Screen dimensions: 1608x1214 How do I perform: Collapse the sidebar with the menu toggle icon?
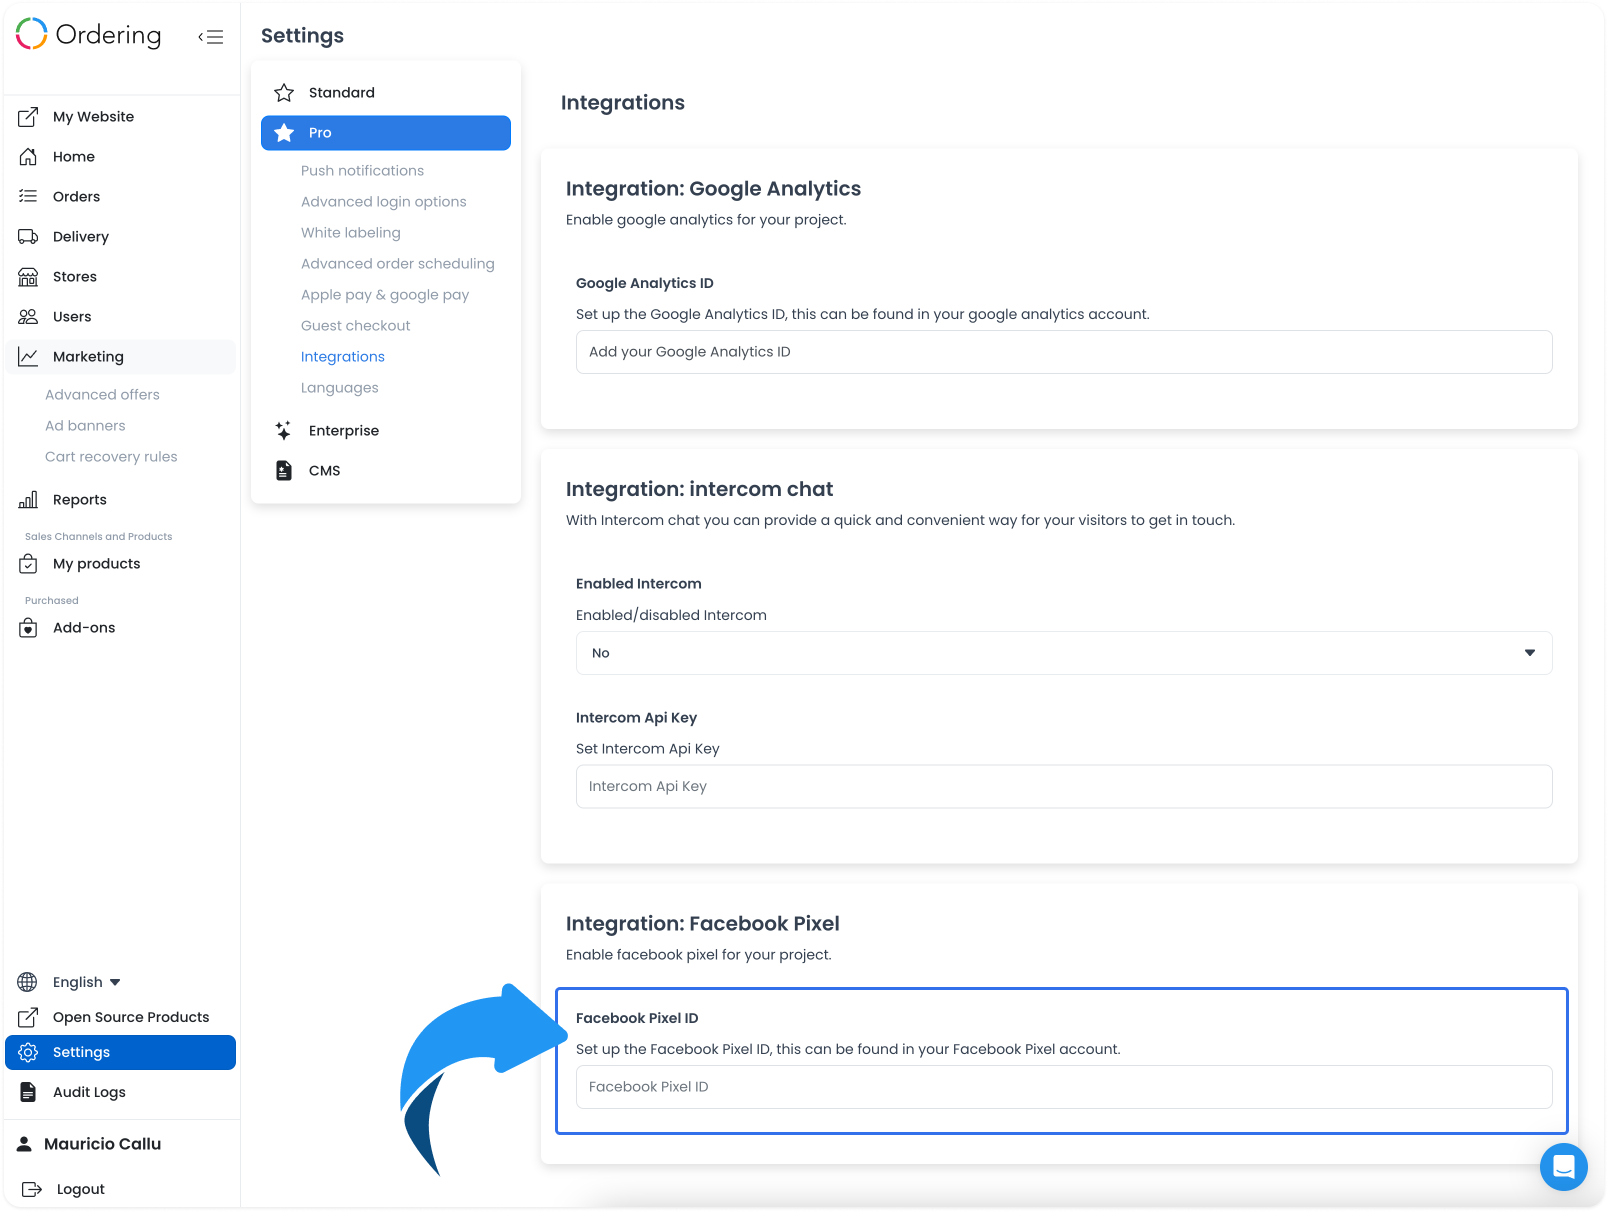(210, 37)
